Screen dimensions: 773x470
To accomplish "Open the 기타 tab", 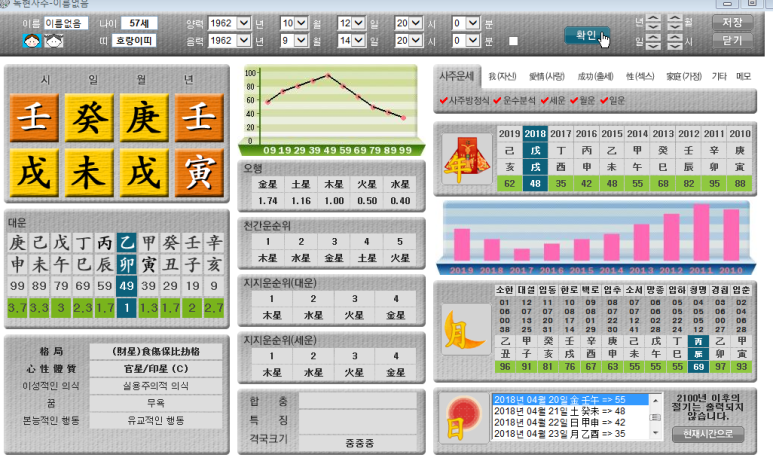I will (x=719, y=76).
